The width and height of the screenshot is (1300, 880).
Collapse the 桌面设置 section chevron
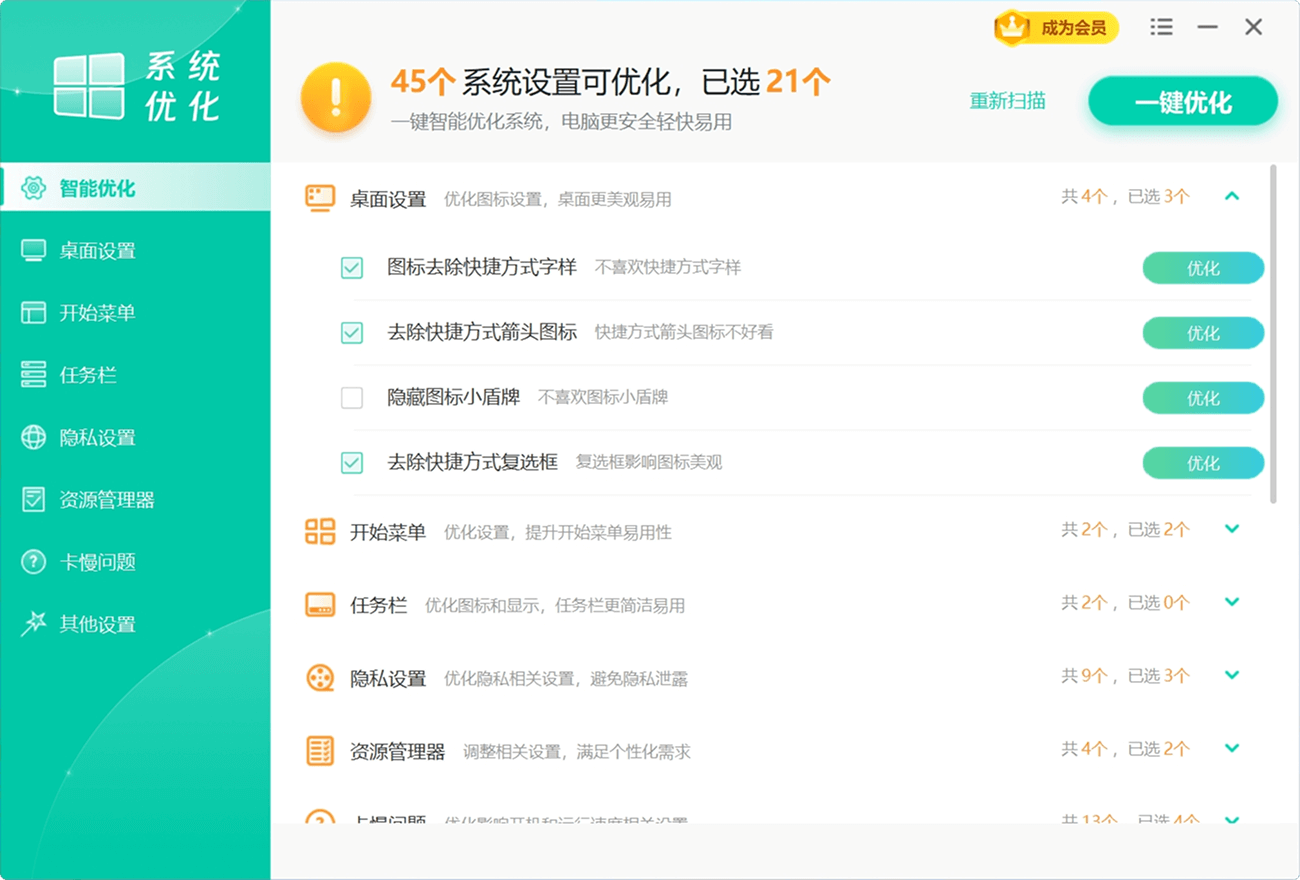[1232, 197]
